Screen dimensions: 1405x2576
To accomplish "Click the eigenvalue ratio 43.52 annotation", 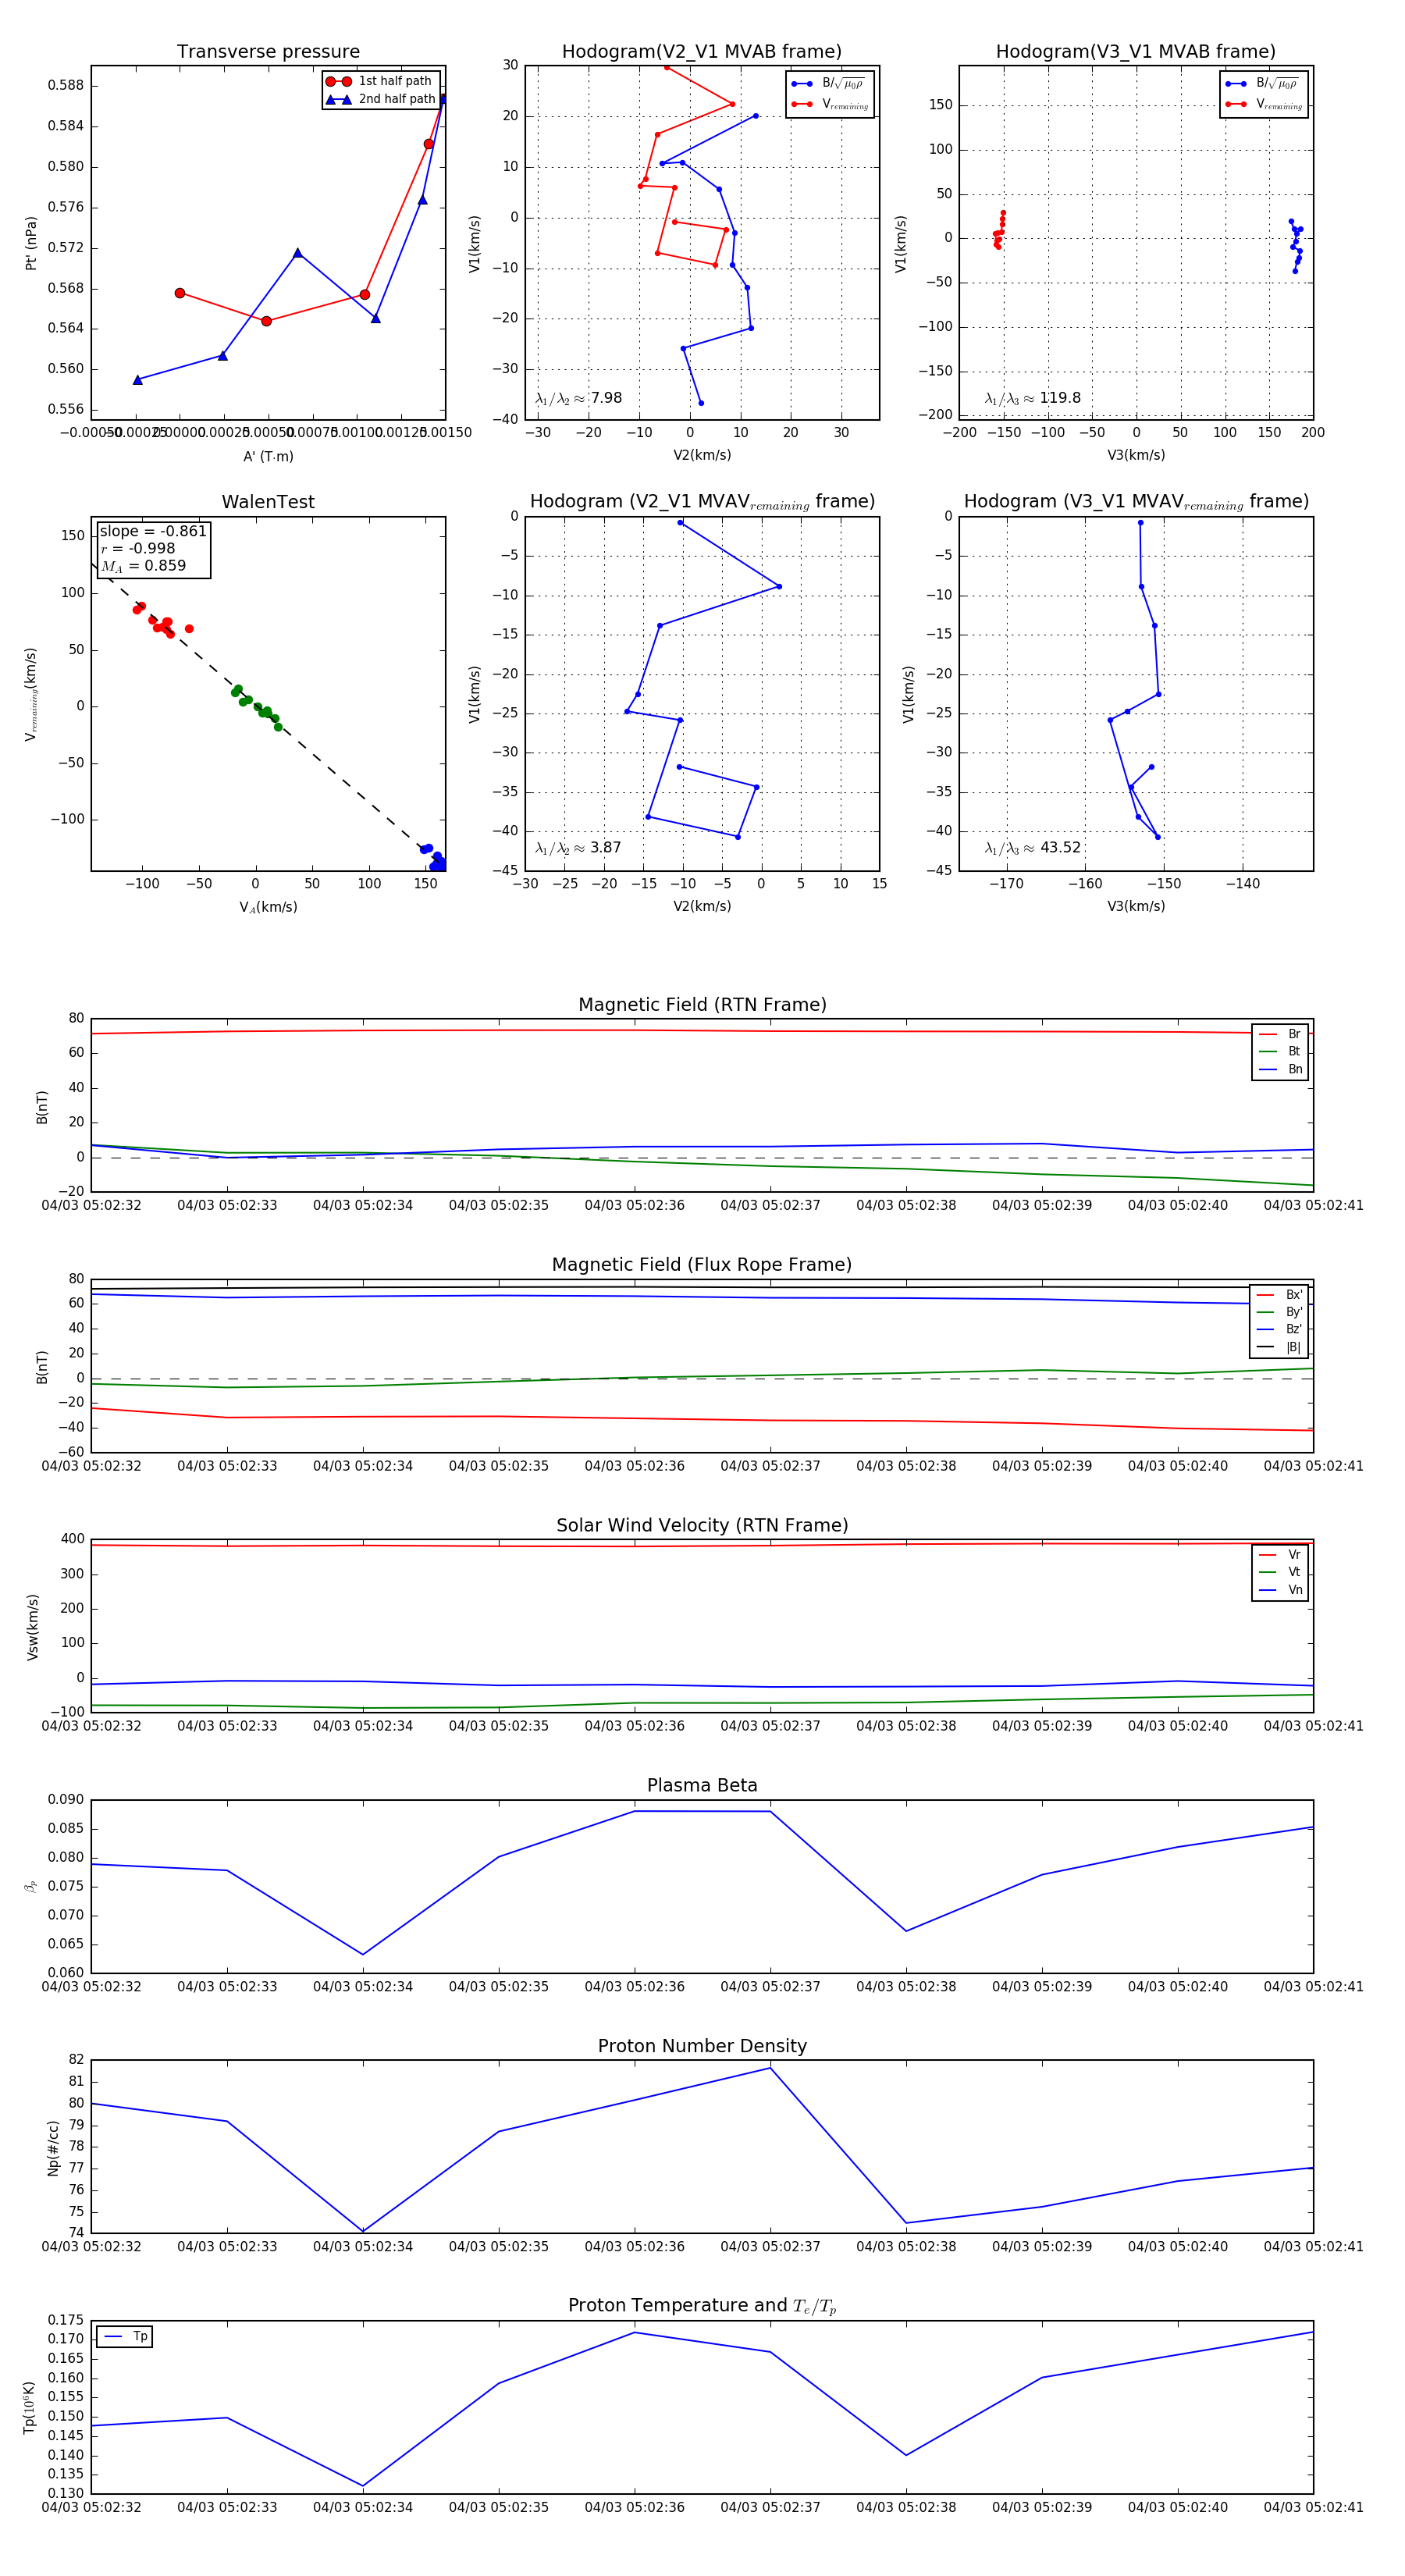I will (1032, 848).
